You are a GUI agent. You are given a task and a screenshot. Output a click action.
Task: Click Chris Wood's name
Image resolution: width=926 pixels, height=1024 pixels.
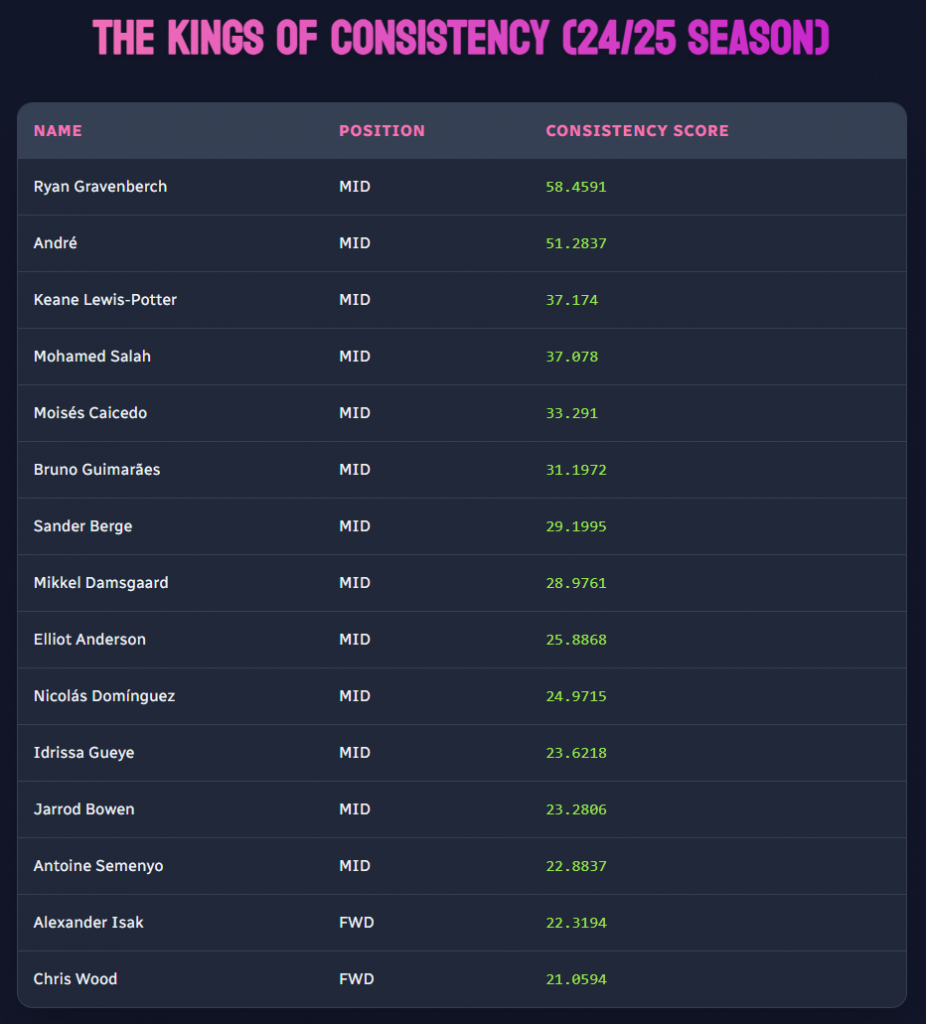click(x=75, y=979)
